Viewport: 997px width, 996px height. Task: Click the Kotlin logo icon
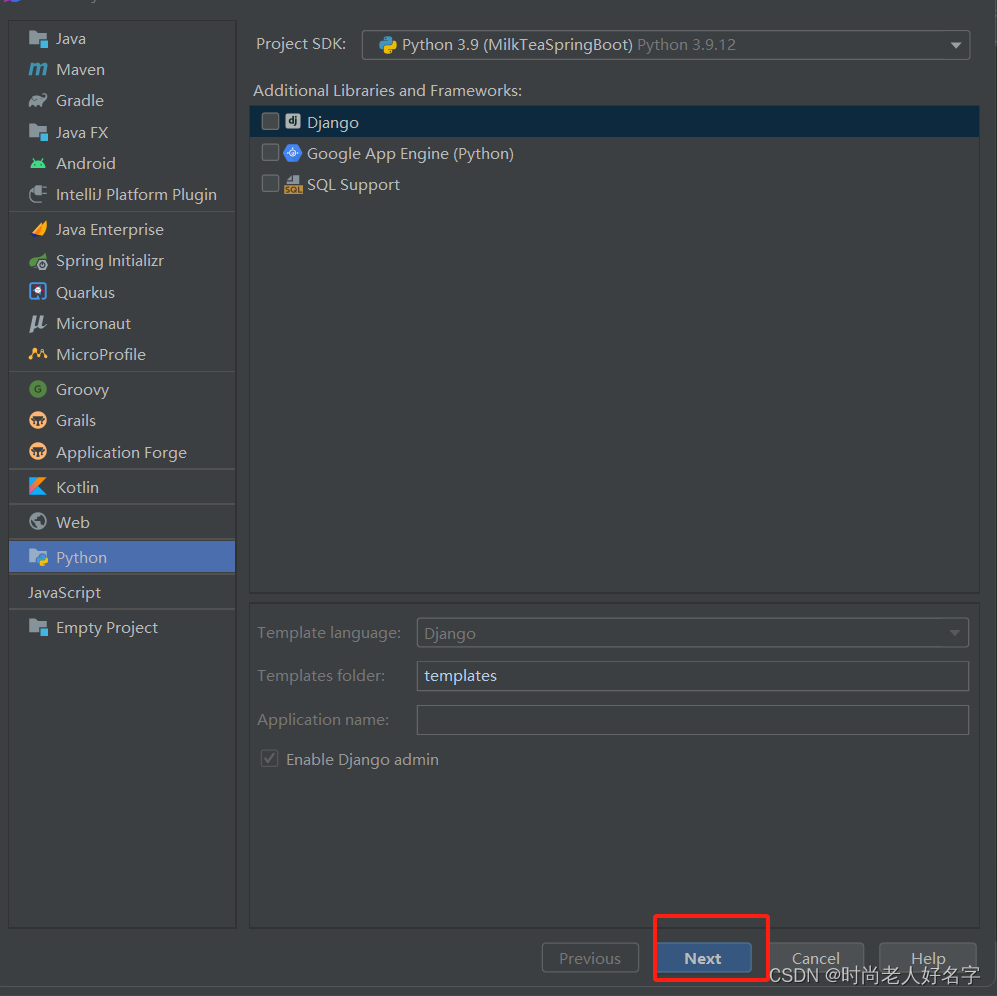tap(38, 487)
